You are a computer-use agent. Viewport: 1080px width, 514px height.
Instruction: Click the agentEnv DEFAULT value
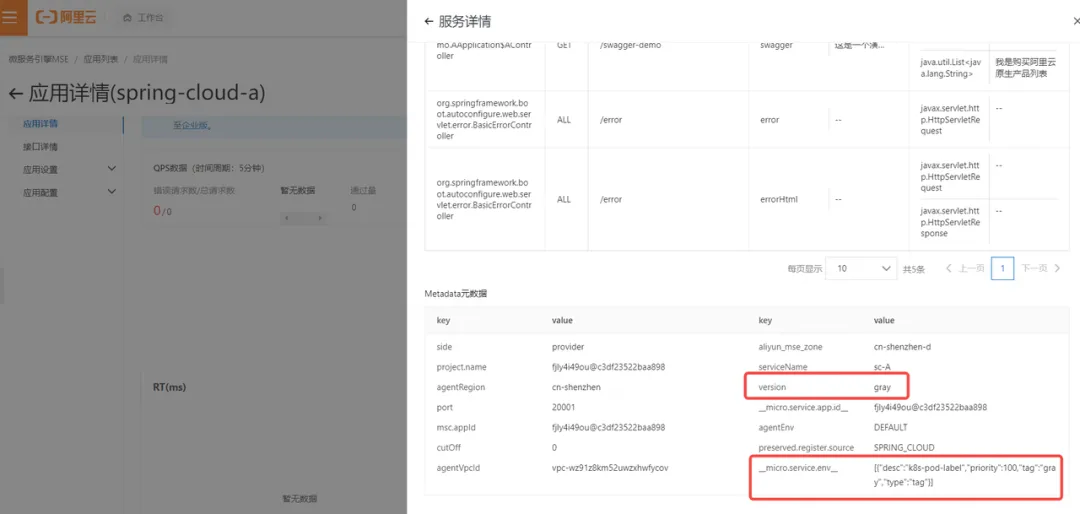(x=891, y=427)
